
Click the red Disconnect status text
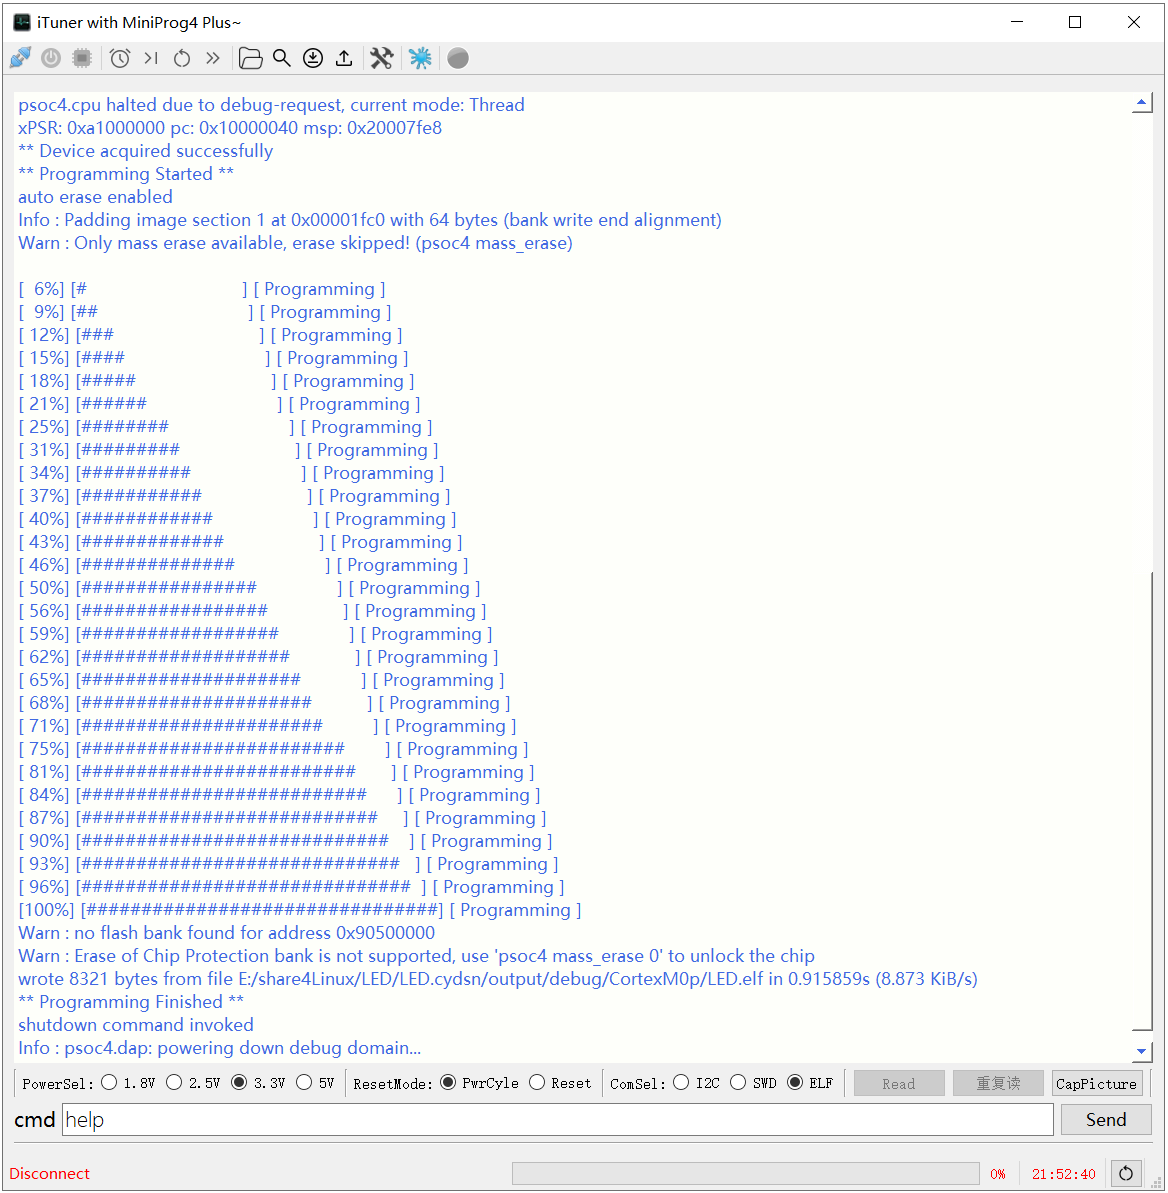49,1173
